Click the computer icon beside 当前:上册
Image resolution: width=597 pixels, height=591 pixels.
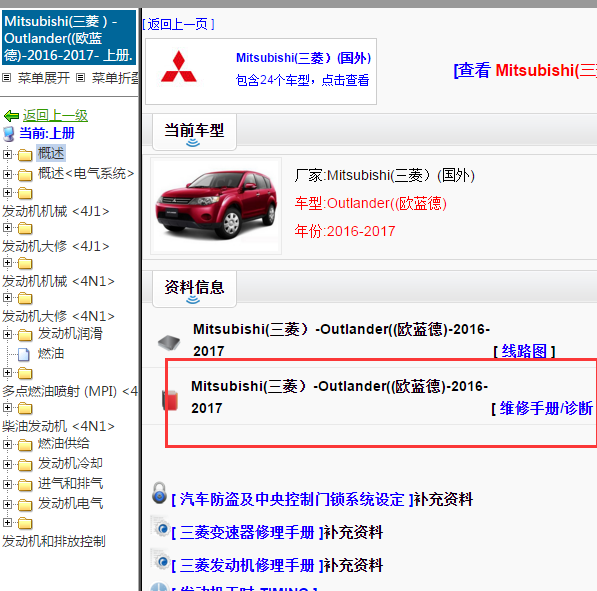pos(9,134)
